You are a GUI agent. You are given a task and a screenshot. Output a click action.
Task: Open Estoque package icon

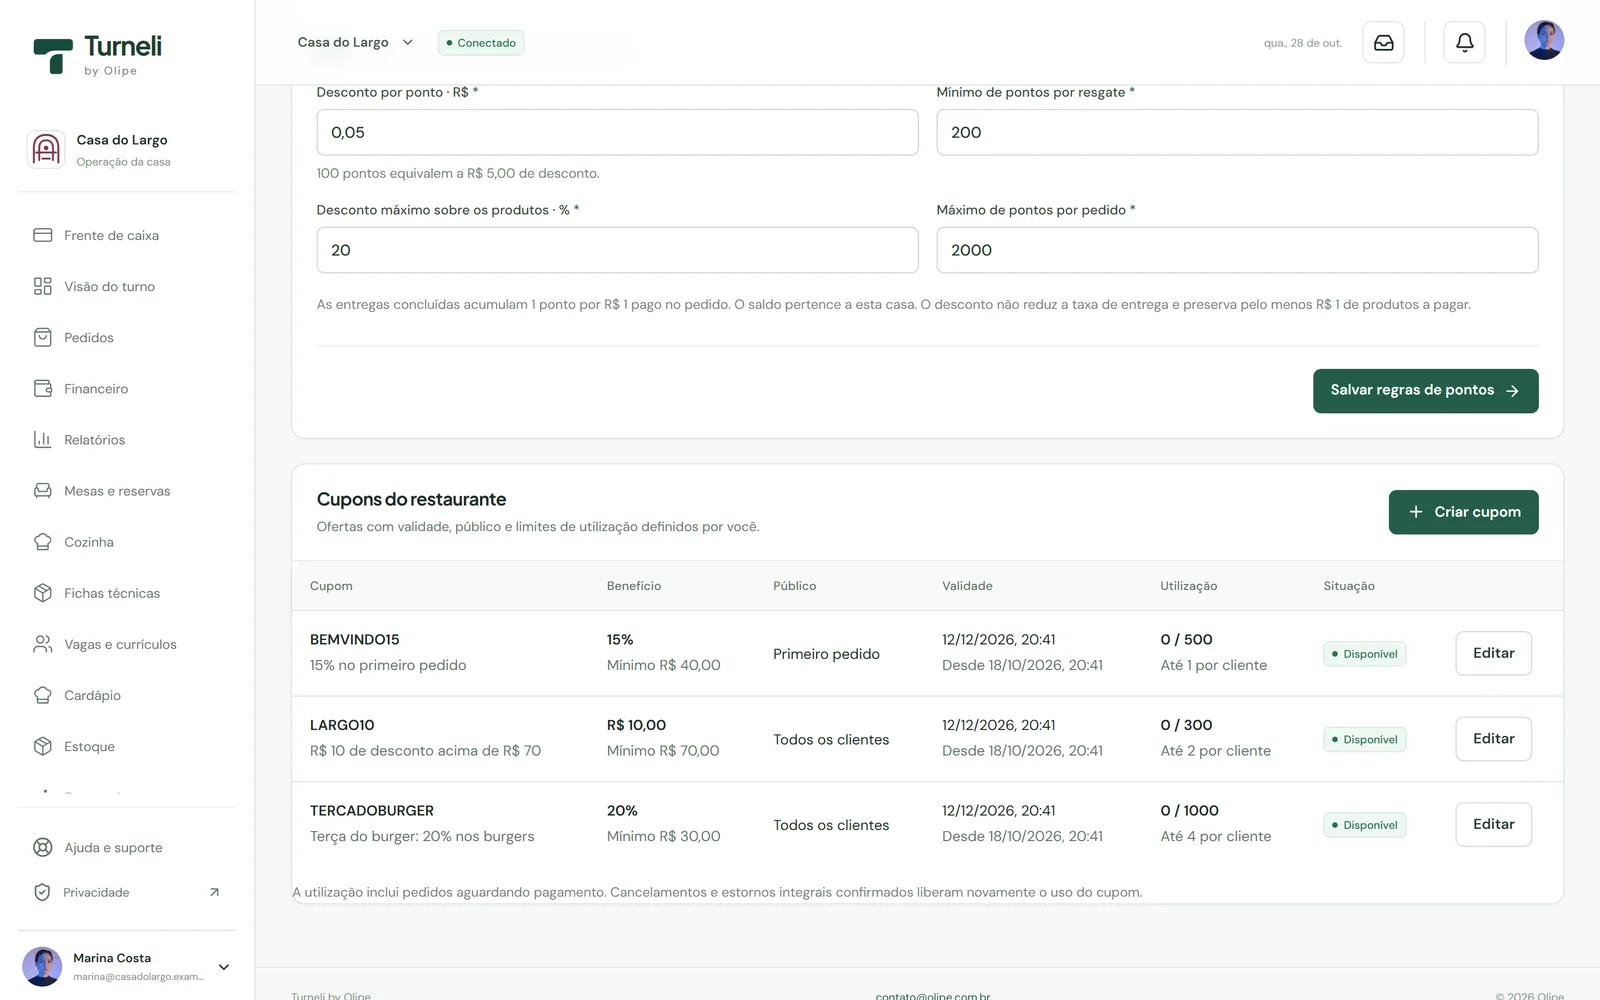tap(43, 746)
